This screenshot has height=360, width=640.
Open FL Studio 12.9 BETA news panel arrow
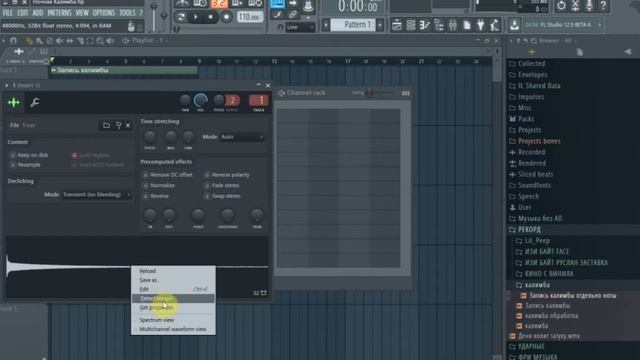click(600, 25)
